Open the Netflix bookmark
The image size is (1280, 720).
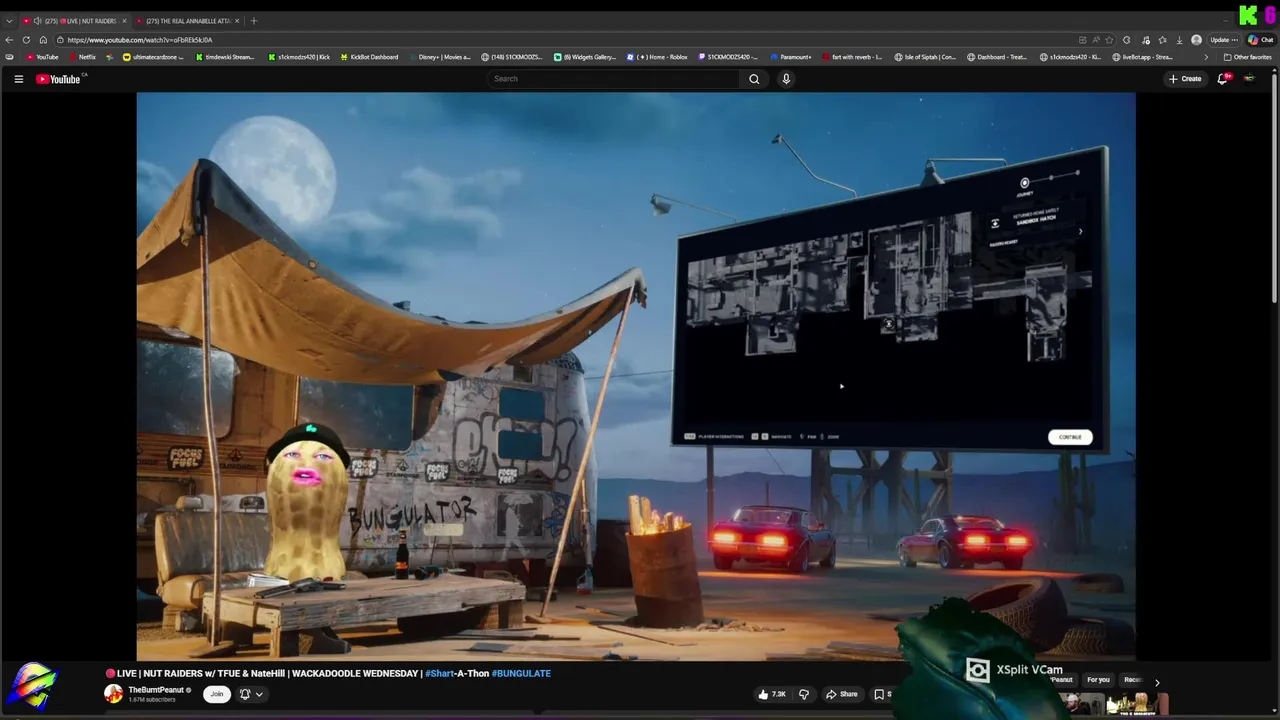coord(82,57)
